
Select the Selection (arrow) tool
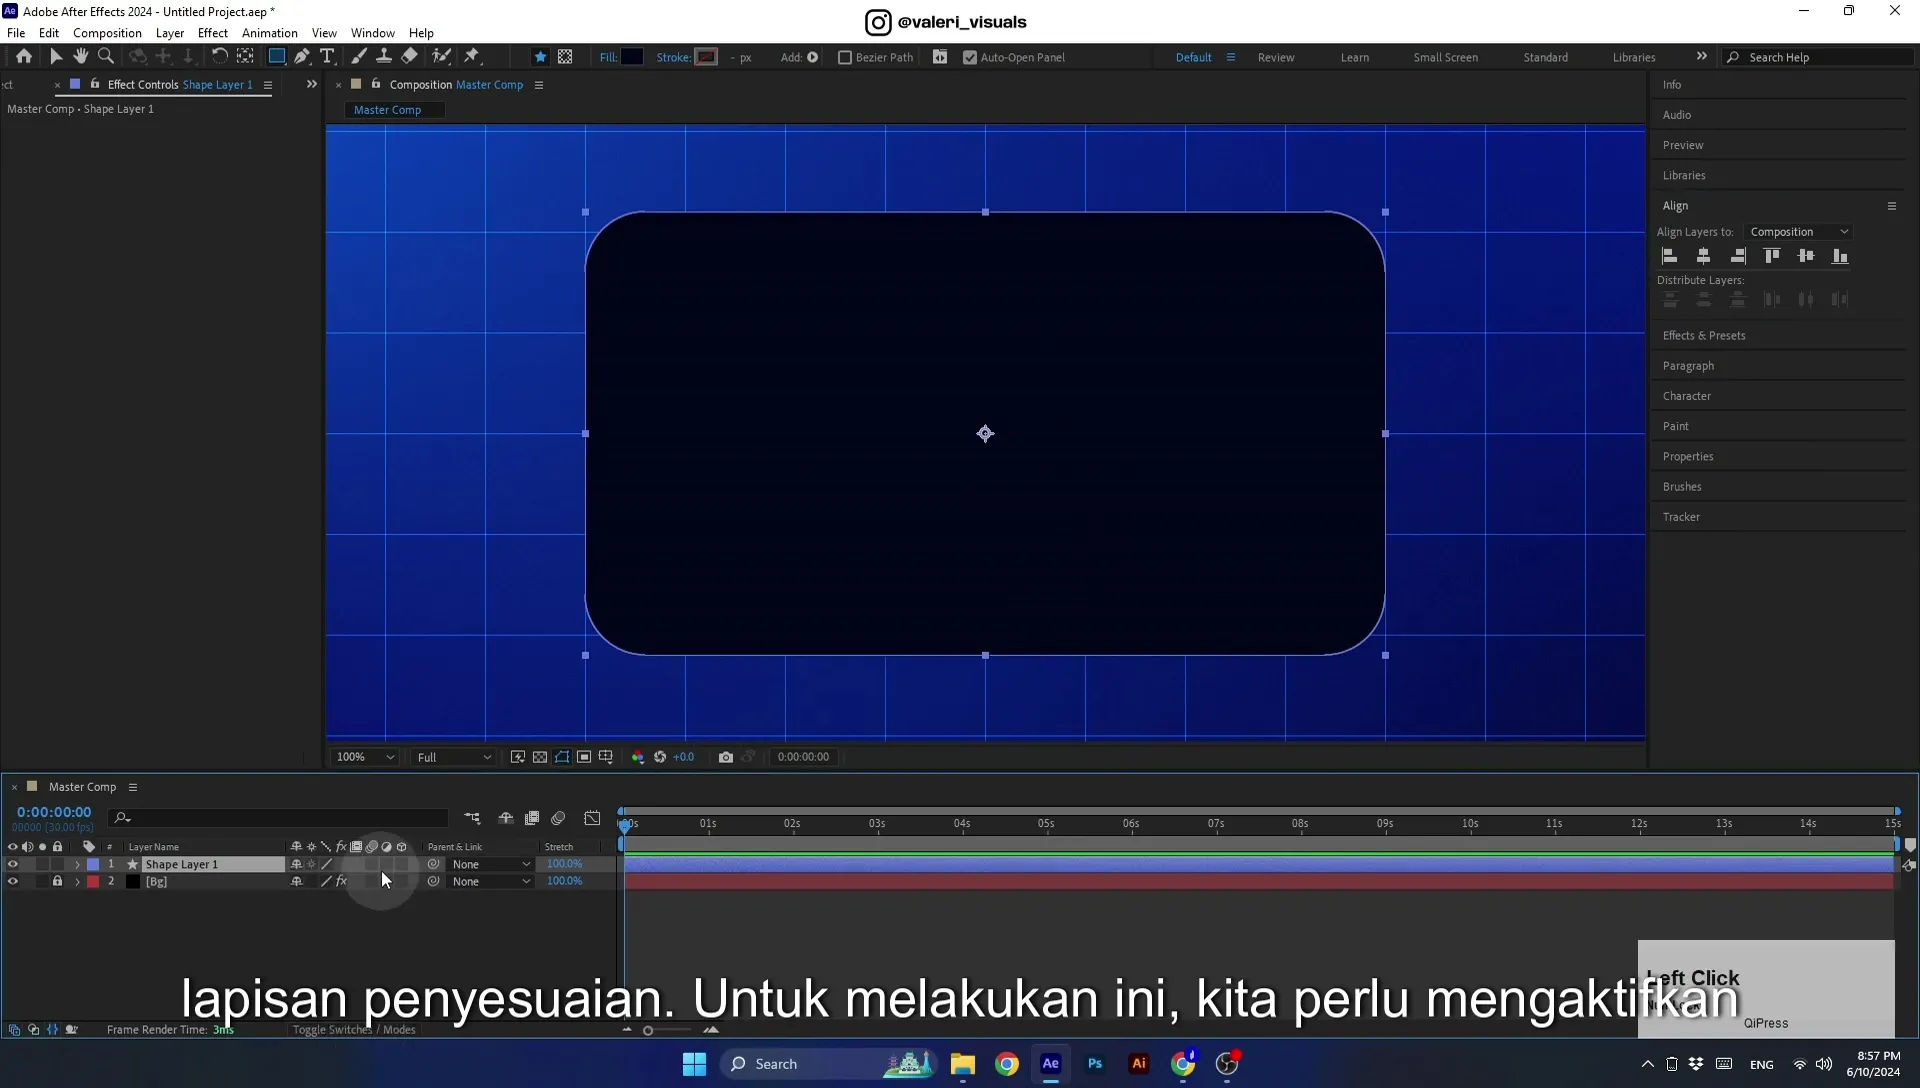pos(56,57)
